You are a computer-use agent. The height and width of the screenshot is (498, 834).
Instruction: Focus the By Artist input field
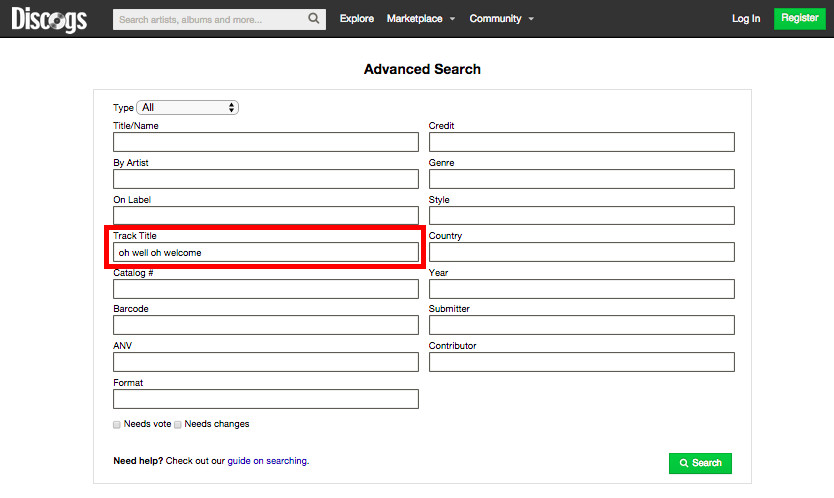tap(265, 179)
